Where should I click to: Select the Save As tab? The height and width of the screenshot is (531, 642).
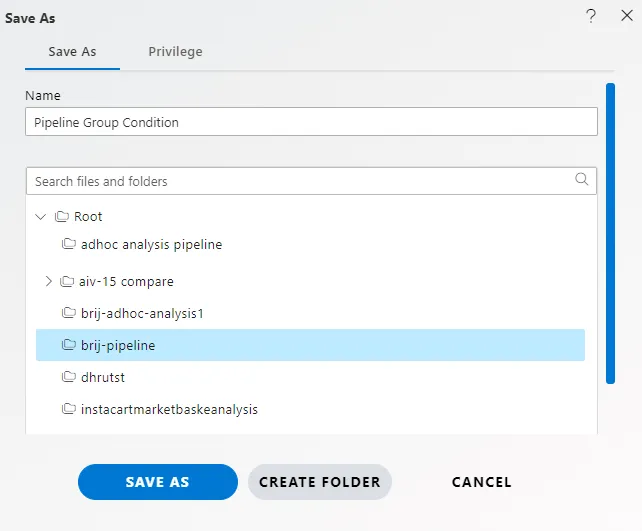[x=72, y=52]
